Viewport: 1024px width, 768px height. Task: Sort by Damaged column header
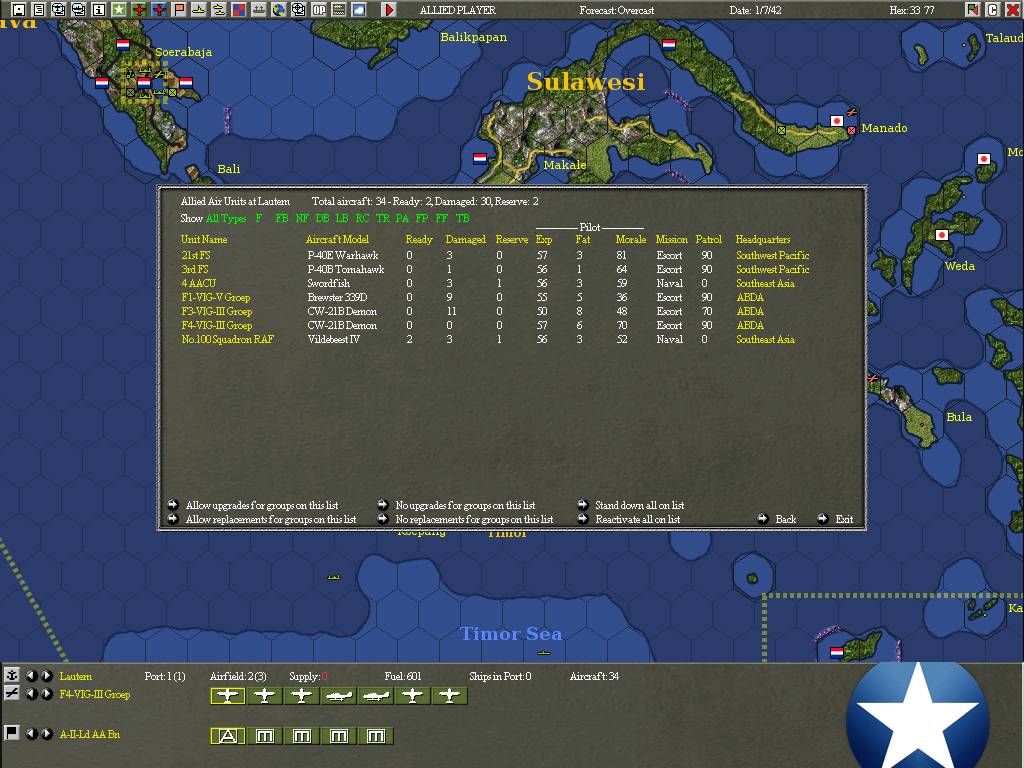(466, 240)
